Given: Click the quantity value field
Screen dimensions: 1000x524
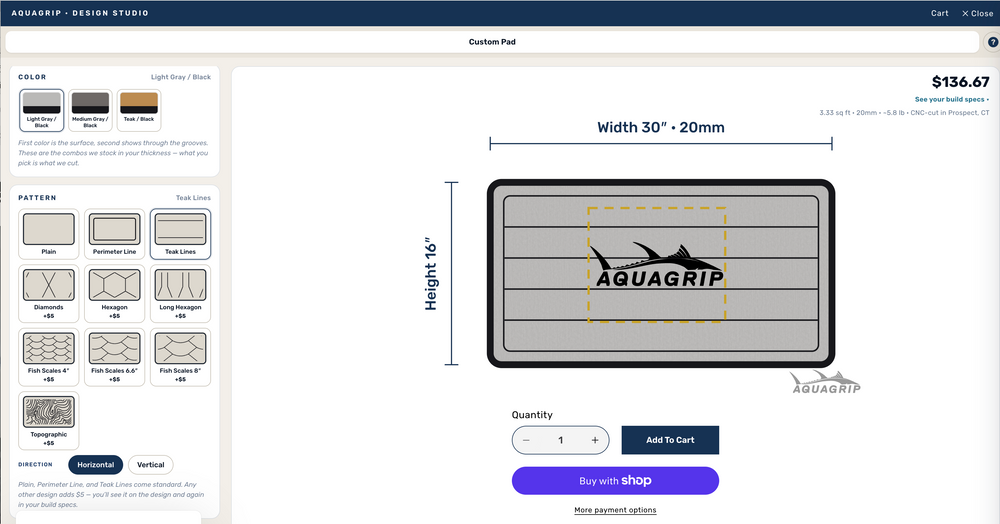Looking at the screenshot, I should coord(561,440).
